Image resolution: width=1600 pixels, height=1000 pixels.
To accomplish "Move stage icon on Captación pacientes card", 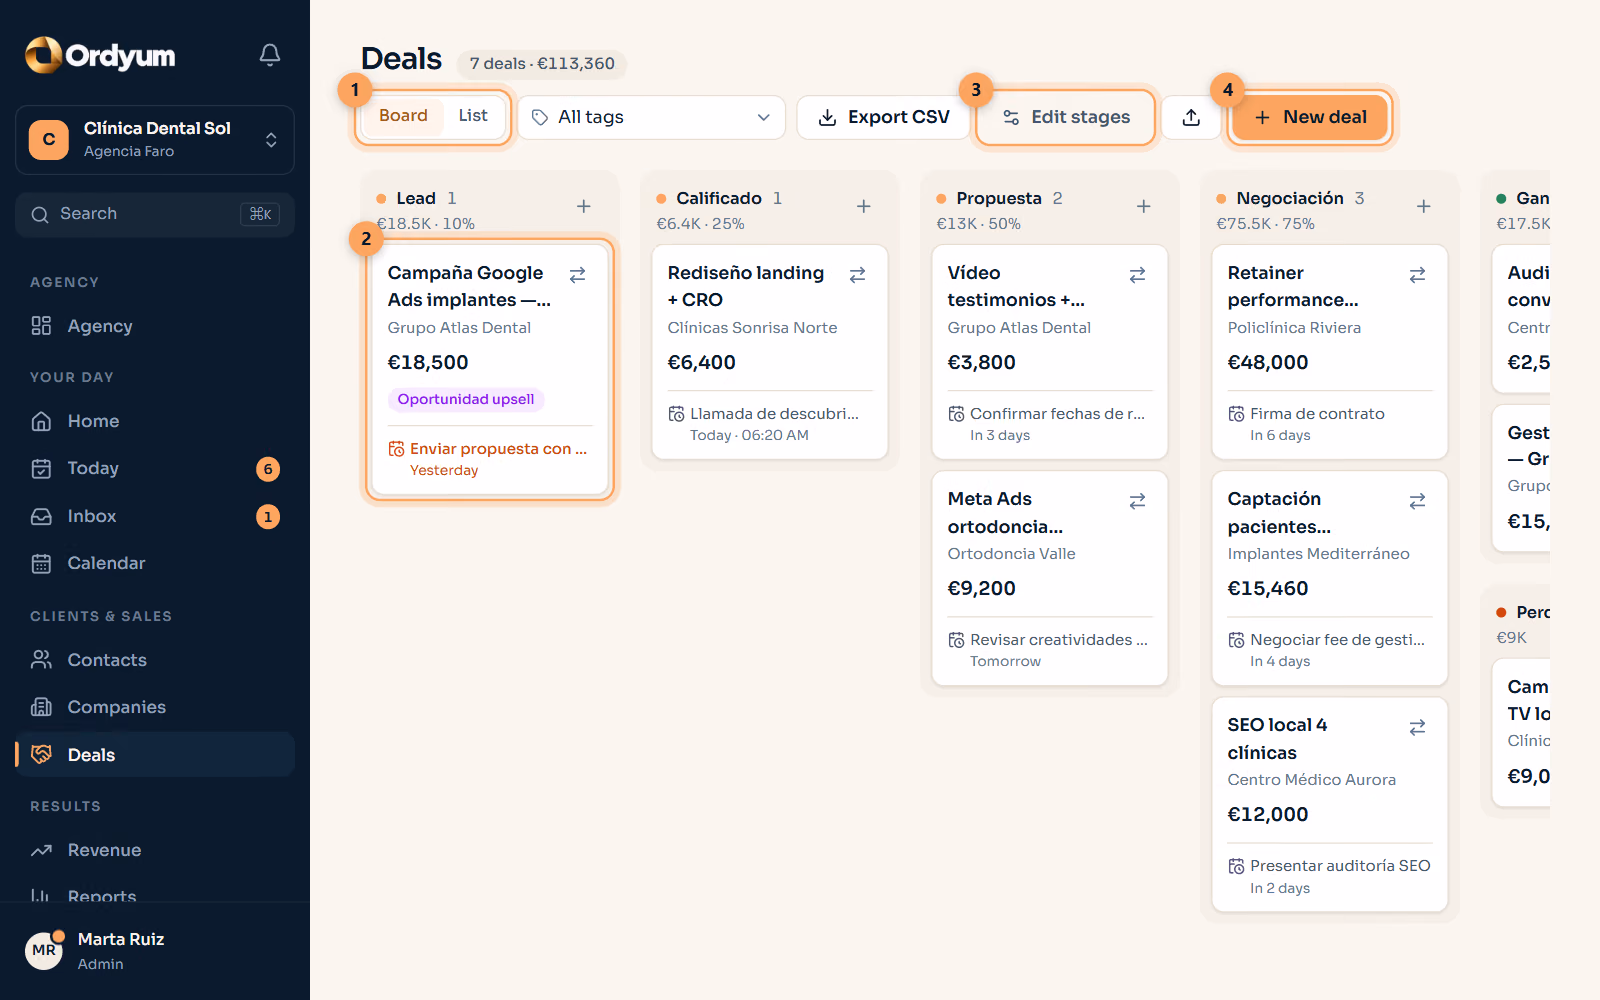I will [1417, 501].
